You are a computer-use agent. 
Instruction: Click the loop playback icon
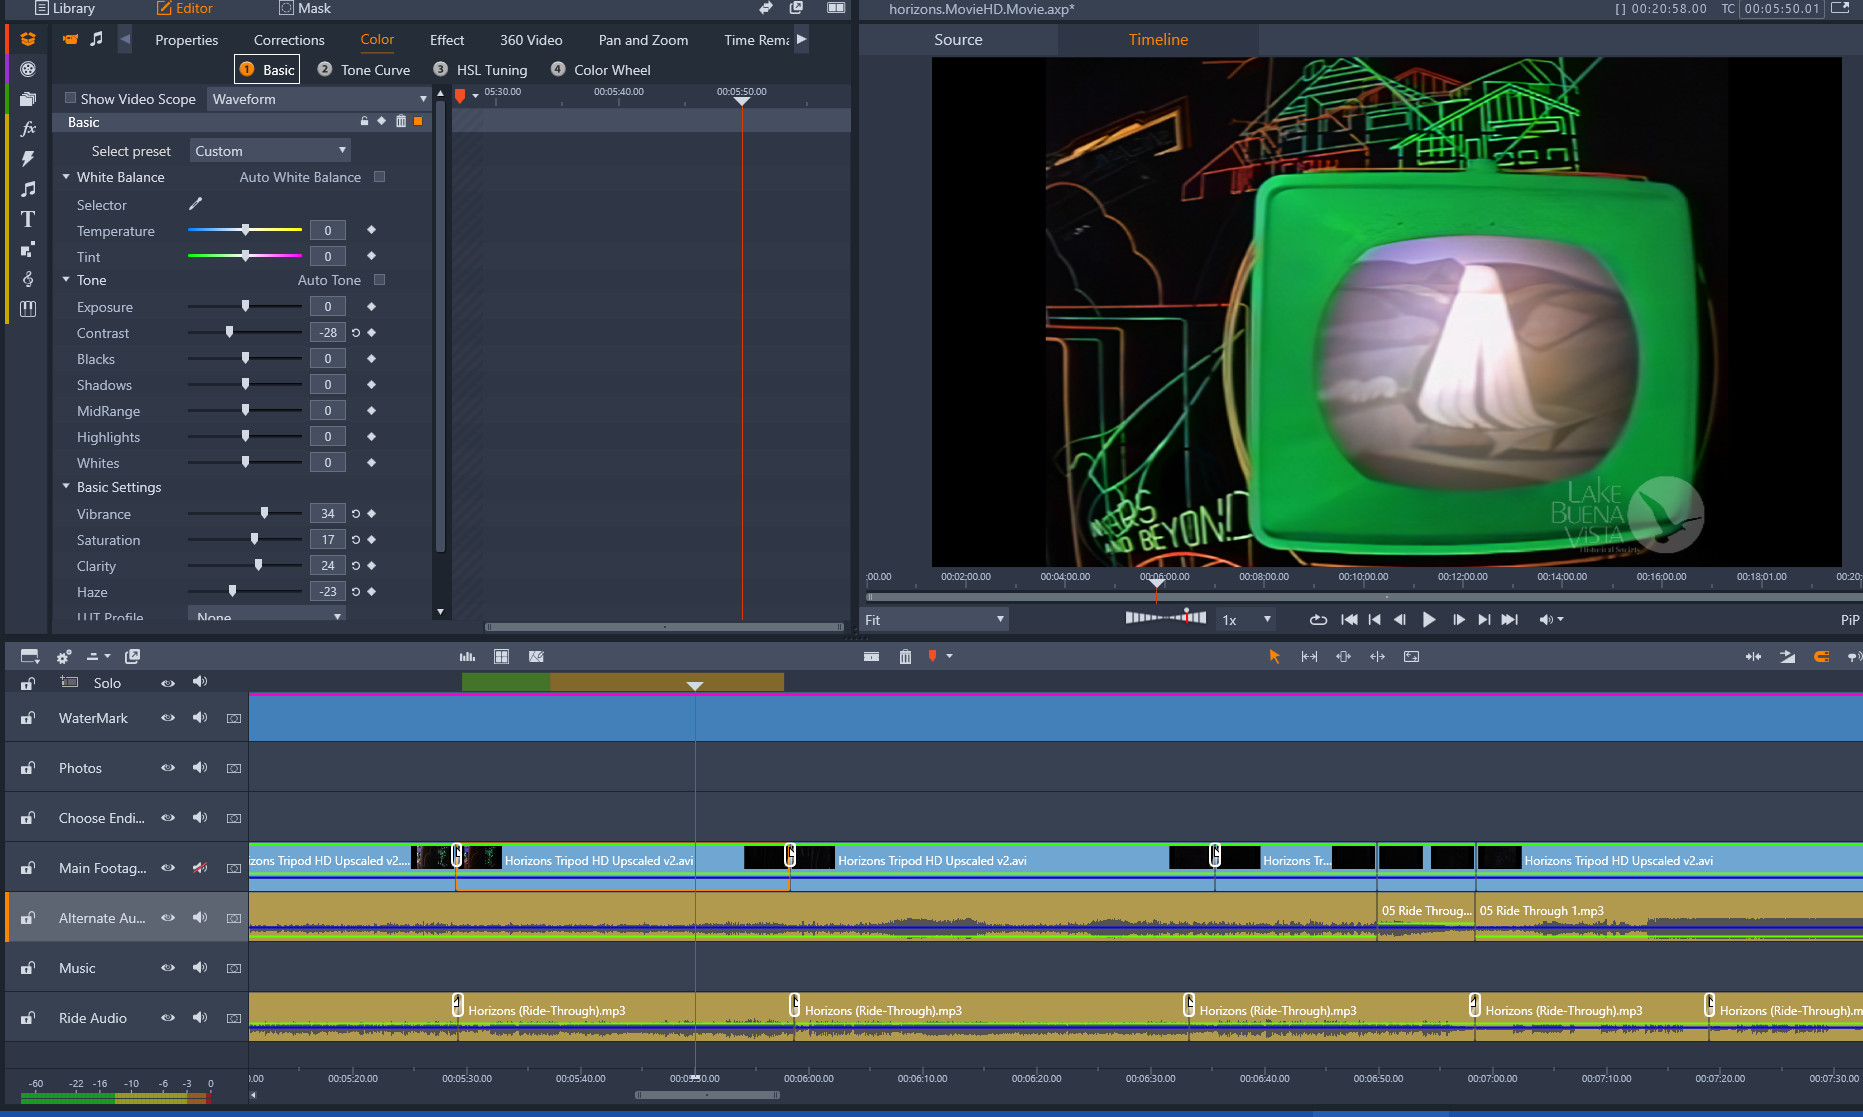point(1318,620)
